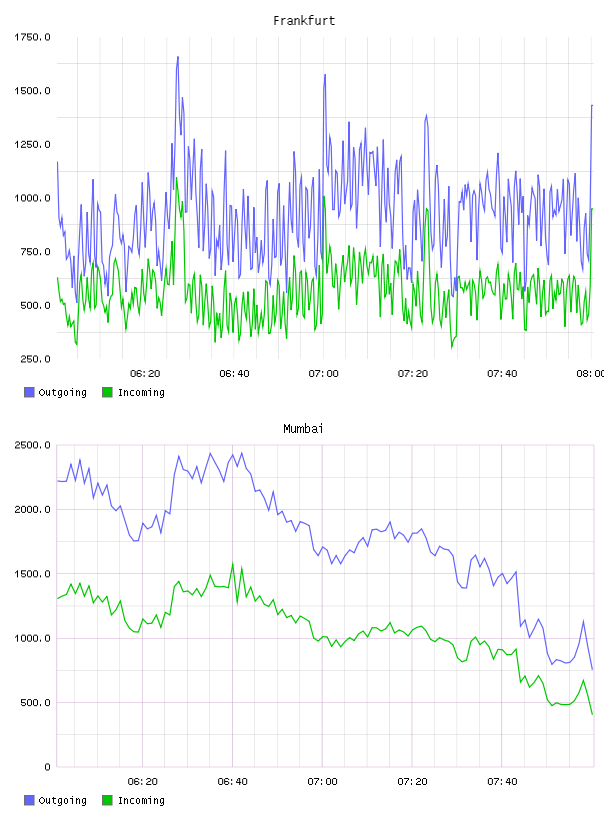Click Frankfurt's Outgoing legend label
This screenshot has width=608, height=816.
[62, 392]
